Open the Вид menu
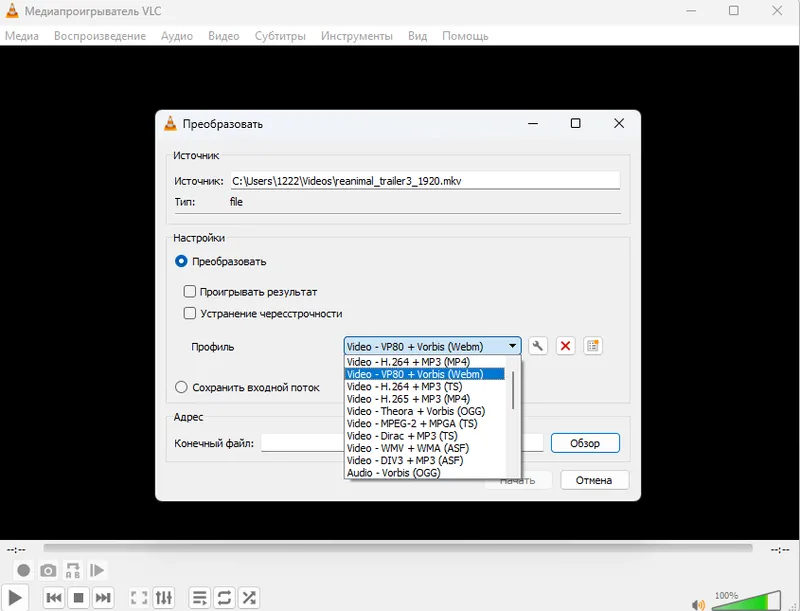The height and width of the screenshot is (611, 800). pyautogui.click(x=417, y=36)
